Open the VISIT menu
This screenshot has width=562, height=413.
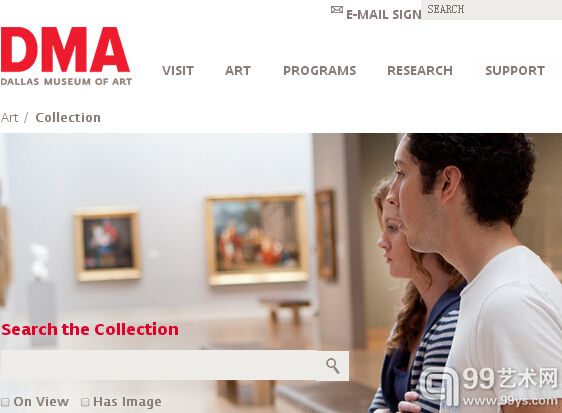point(178,71)
